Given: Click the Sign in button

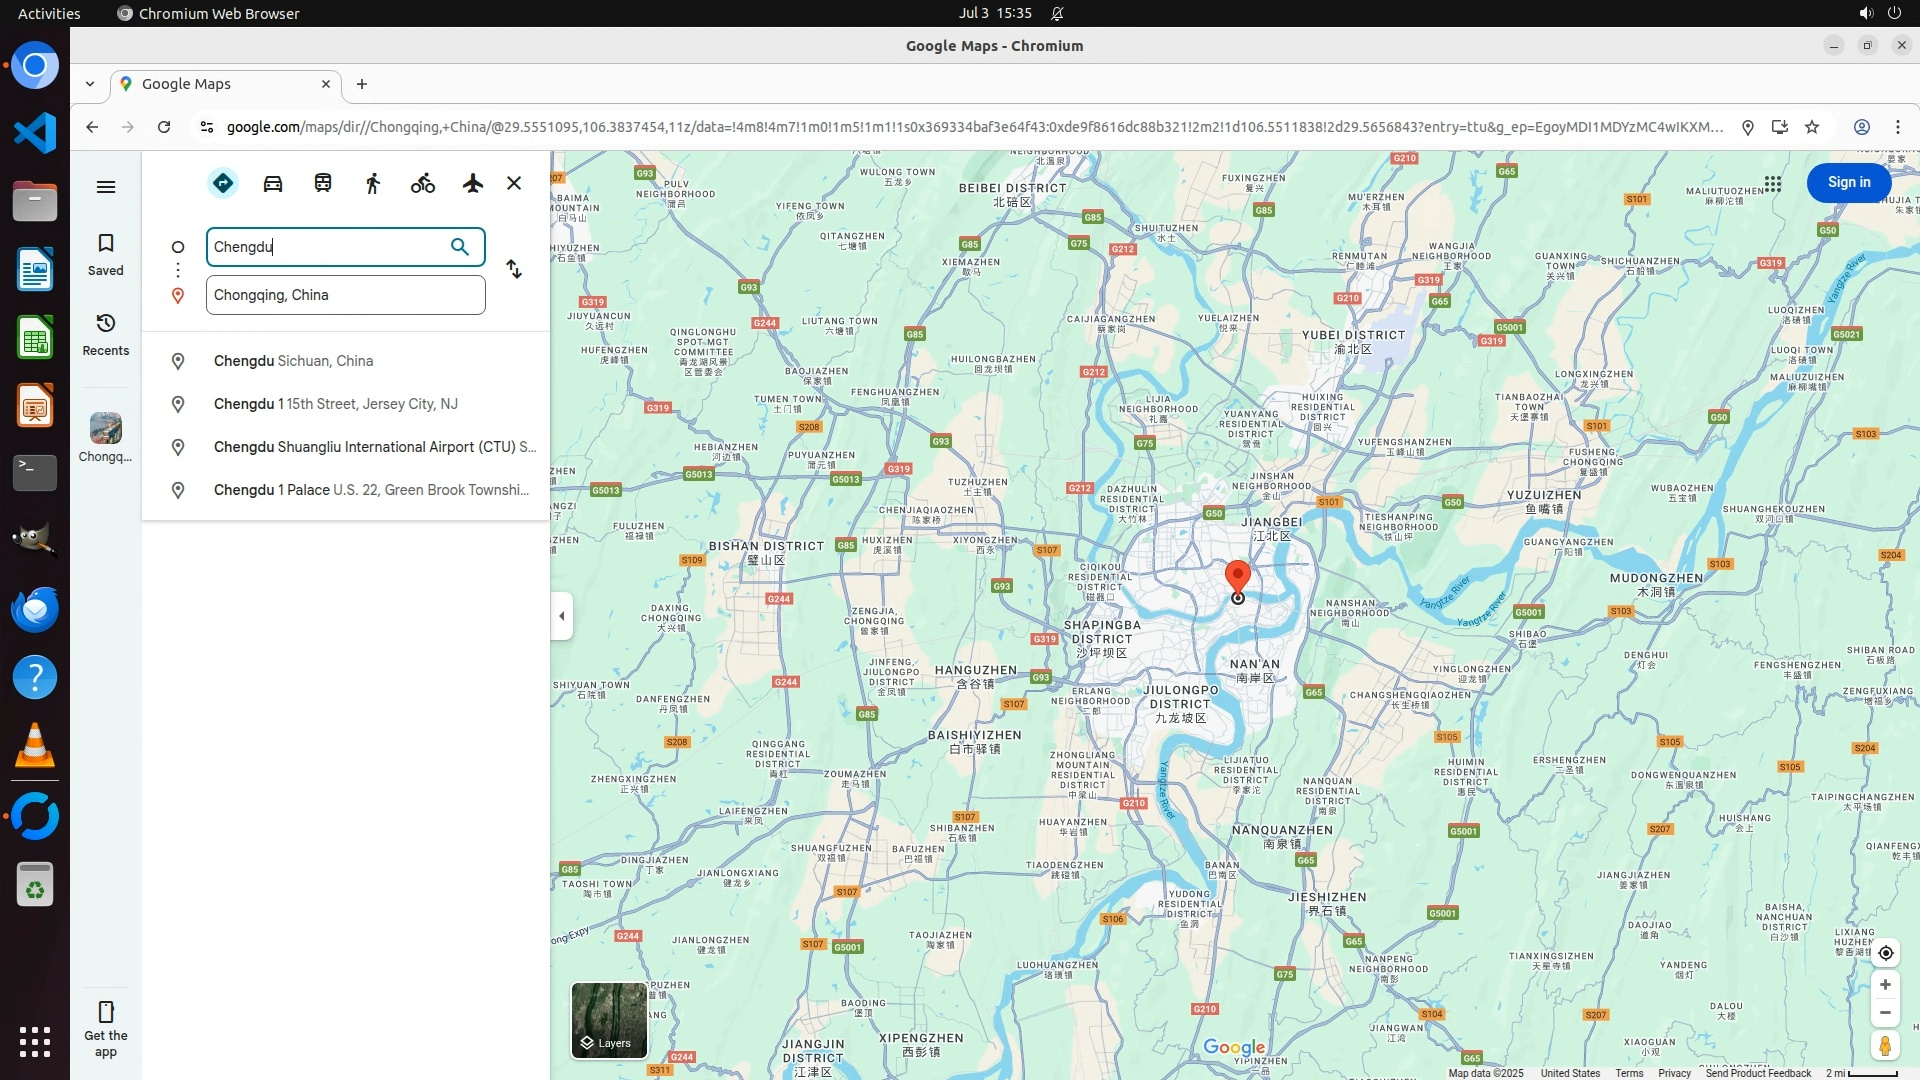Looking at the screenshot, I should [1848, 183].
